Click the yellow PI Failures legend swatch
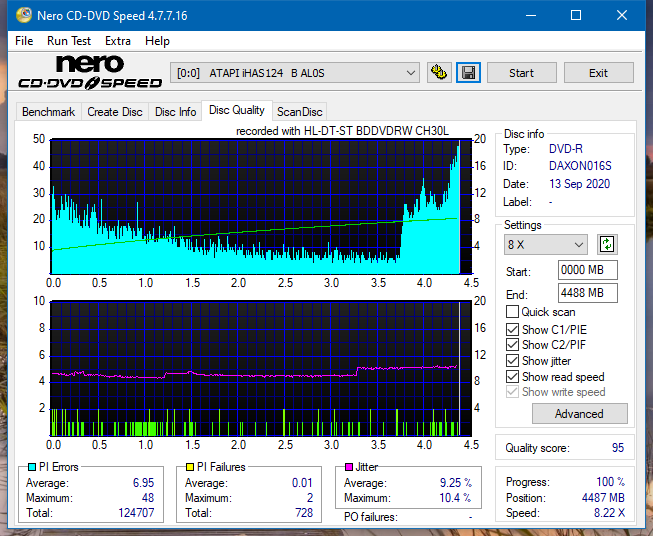The image size is (653, 536). click(x=190, y=467)
